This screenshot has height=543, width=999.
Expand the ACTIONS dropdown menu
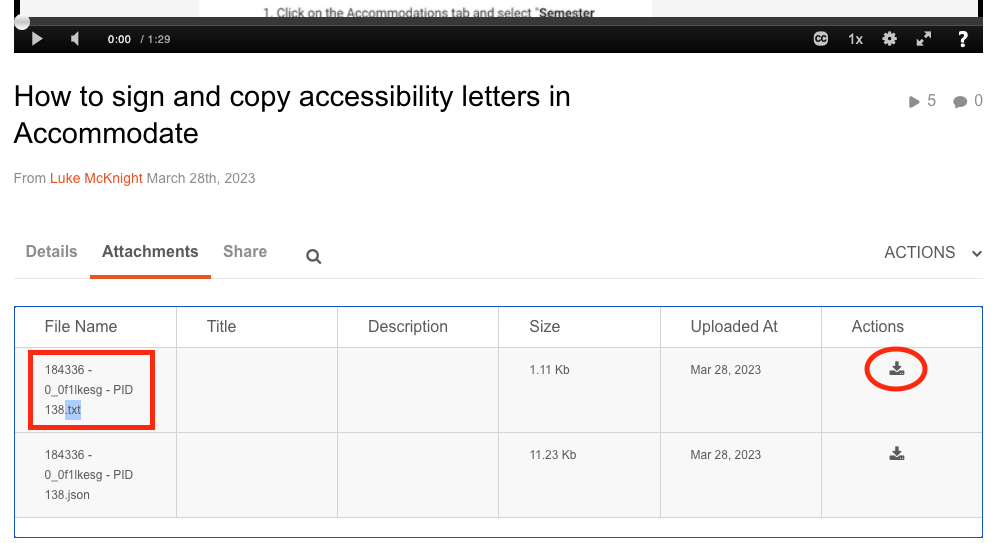(x=932, y=253)
